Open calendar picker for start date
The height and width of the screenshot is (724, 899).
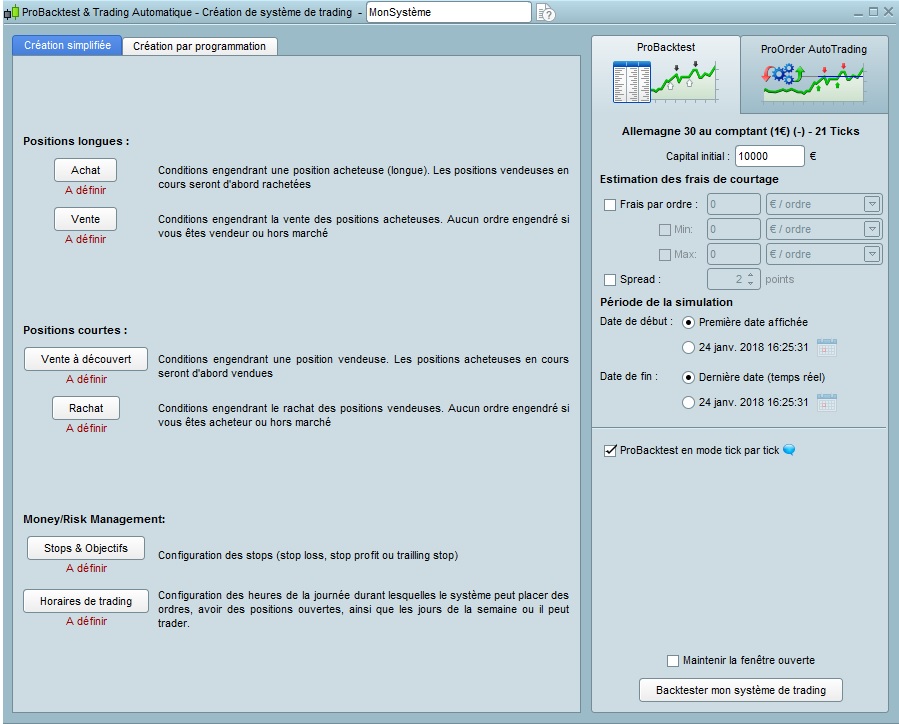click(x=827, y=347)
